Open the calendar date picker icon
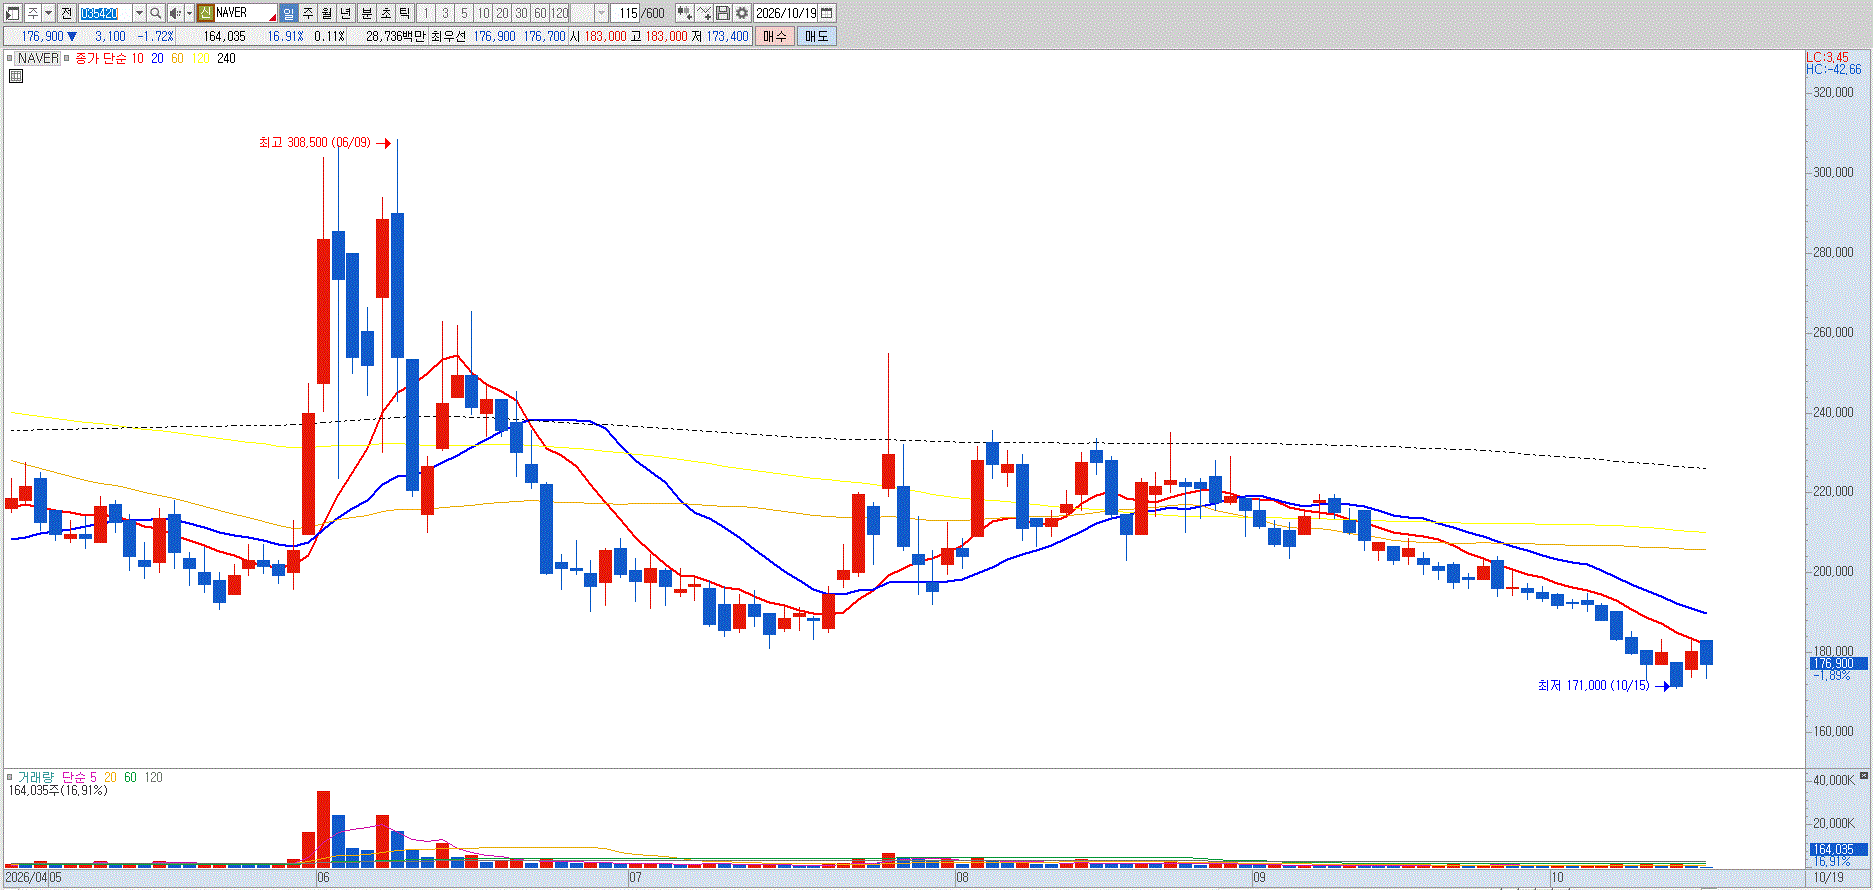Image resolution: width=1873 pixels, height=890 pixels. pyautogui.click(x=827, y=13)
